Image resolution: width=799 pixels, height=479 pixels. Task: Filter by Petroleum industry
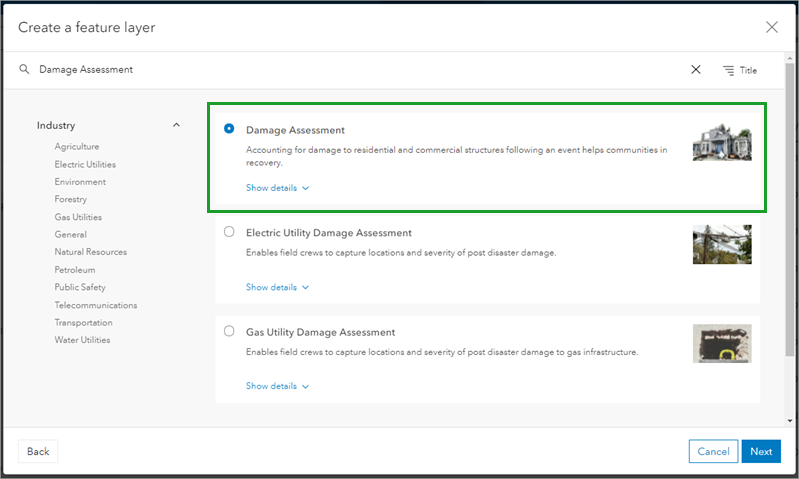pyautogui.click(x=75, y=270)
